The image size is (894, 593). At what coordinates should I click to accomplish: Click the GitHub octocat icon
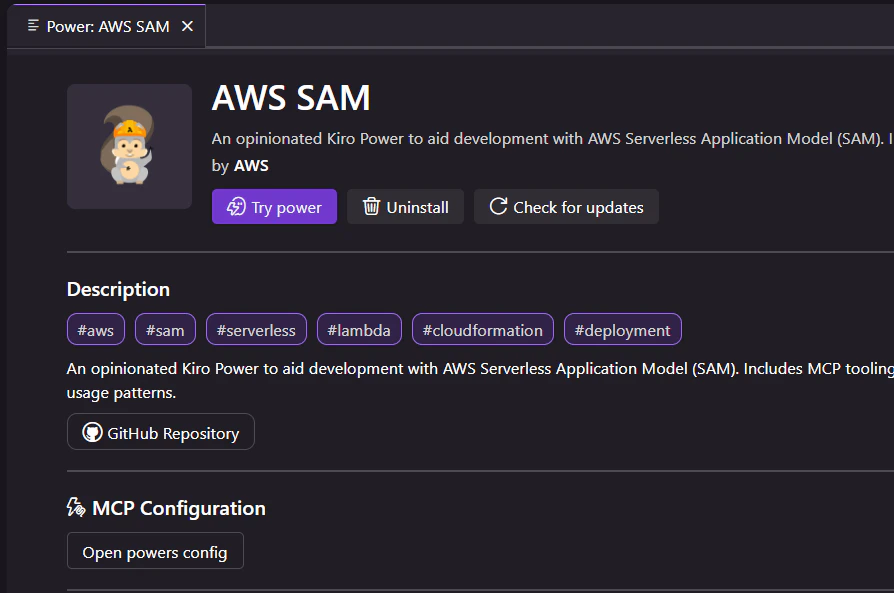[92, 432]
